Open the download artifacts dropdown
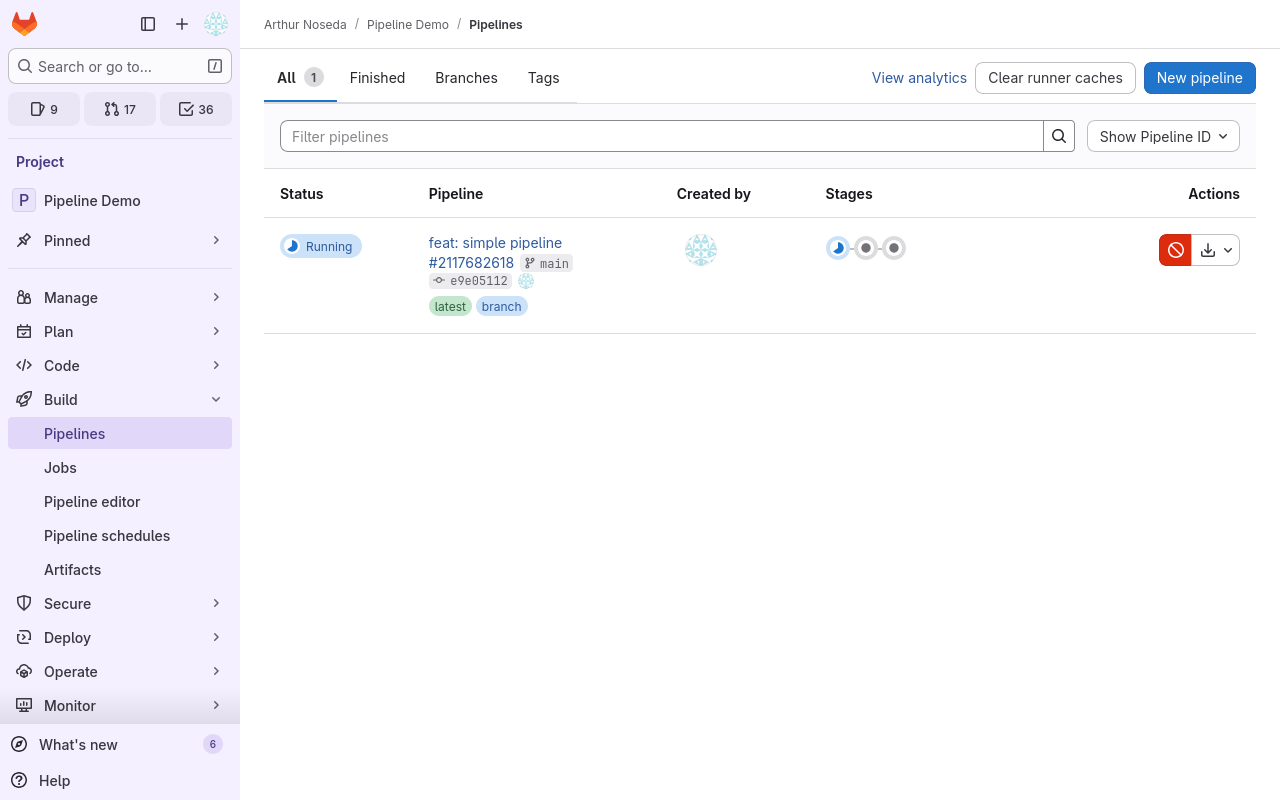This screenshot has height=800, width=1280. [x=1216, y=250]
